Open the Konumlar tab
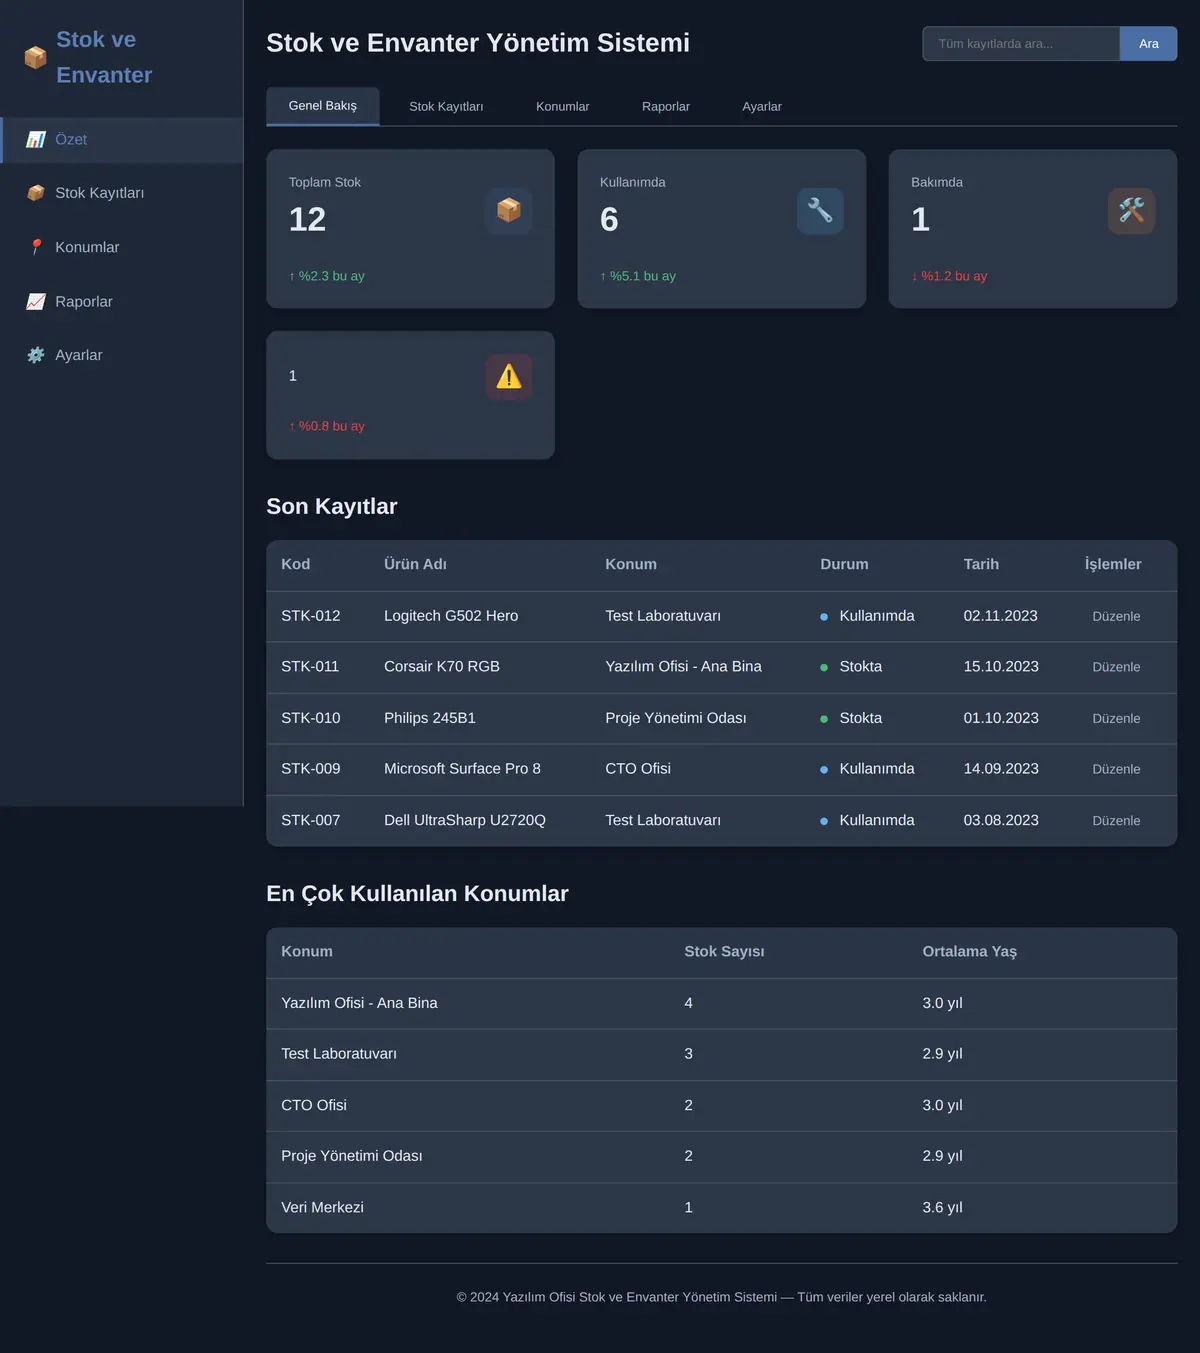Image resolution: width=1200 pixels, height=1353 pixels. click(563, 107)
